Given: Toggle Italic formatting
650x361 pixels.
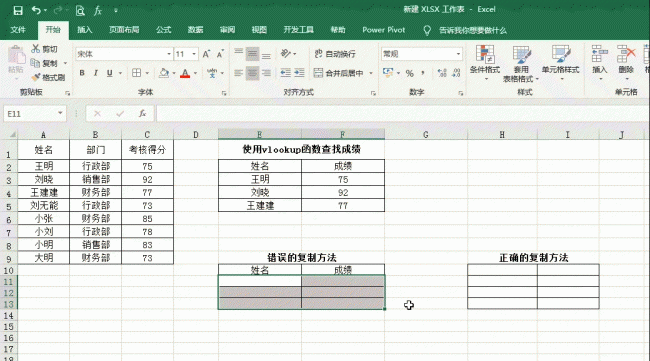Looking at the screenshot, I should (96, 73).
